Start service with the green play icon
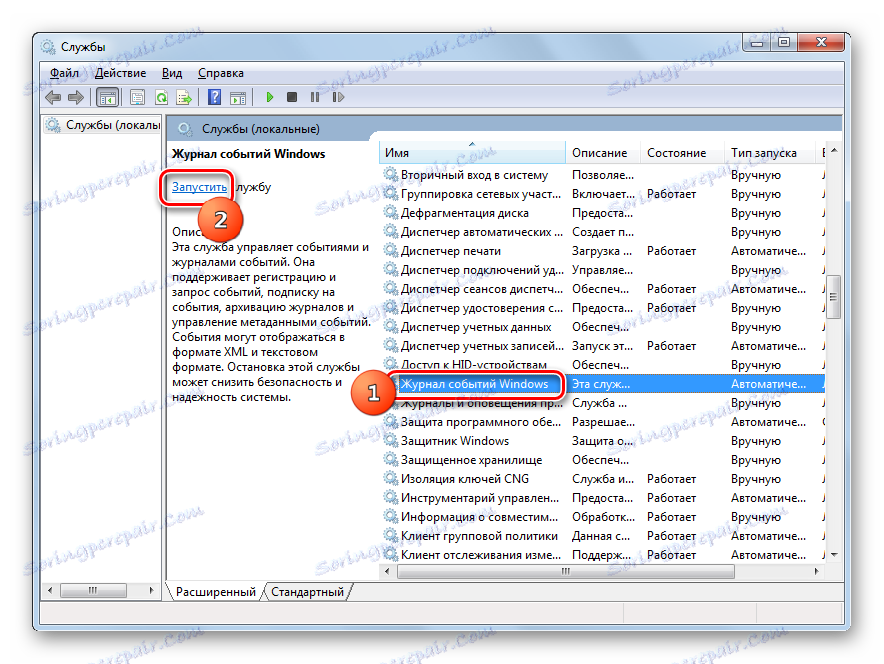Screen dimensions: 884x664 point(269,98)
